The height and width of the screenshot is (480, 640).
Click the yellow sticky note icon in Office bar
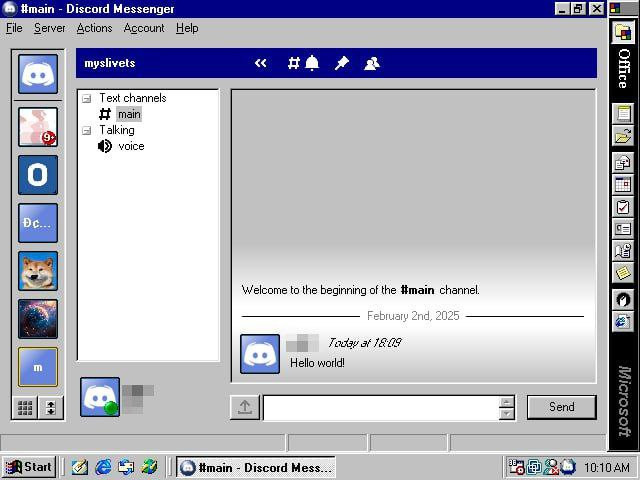623,272
